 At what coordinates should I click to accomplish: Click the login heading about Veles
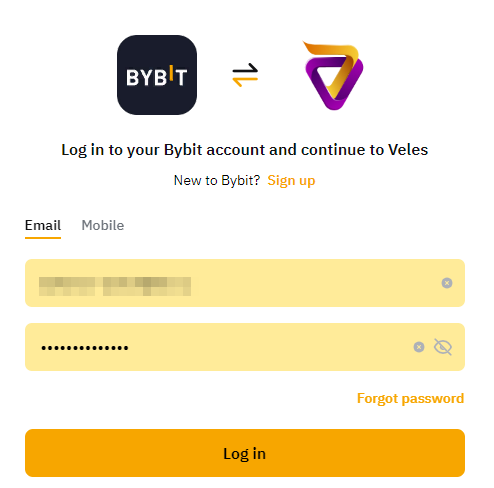pyautogui.click(x=245, y=150)
